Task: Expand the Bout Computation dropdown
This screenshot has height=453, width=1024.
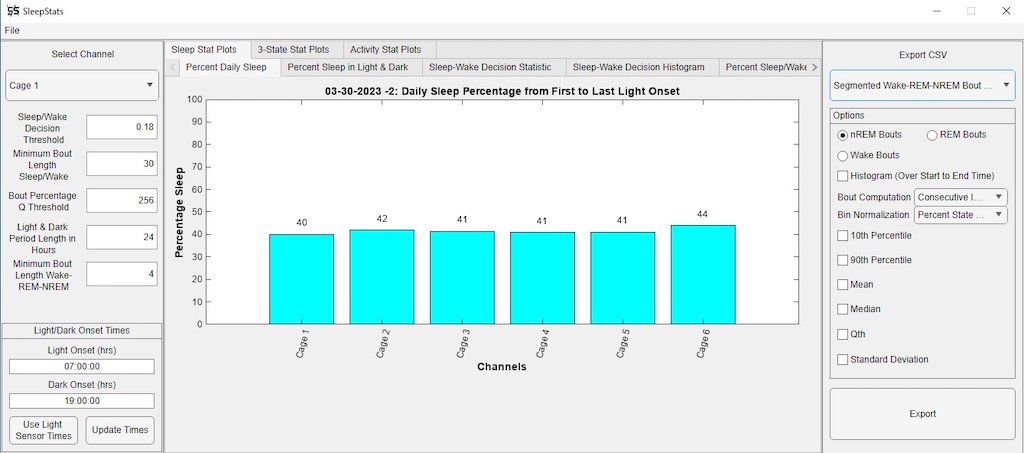Action: click(x=961, y=197)
